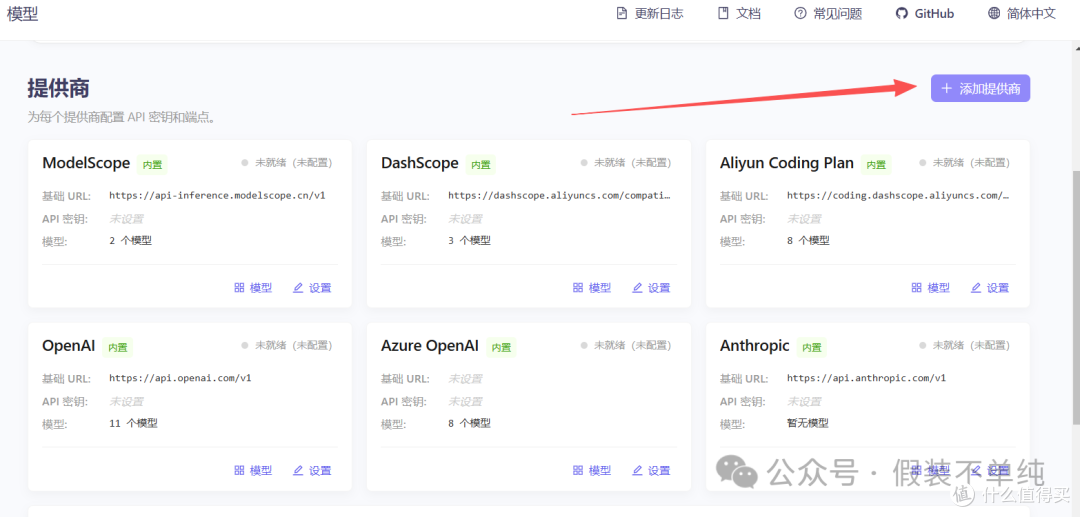Open 设置 for ModelScope
The width and height of the screenshot is (1080, 517).
[x=312, y=288]
